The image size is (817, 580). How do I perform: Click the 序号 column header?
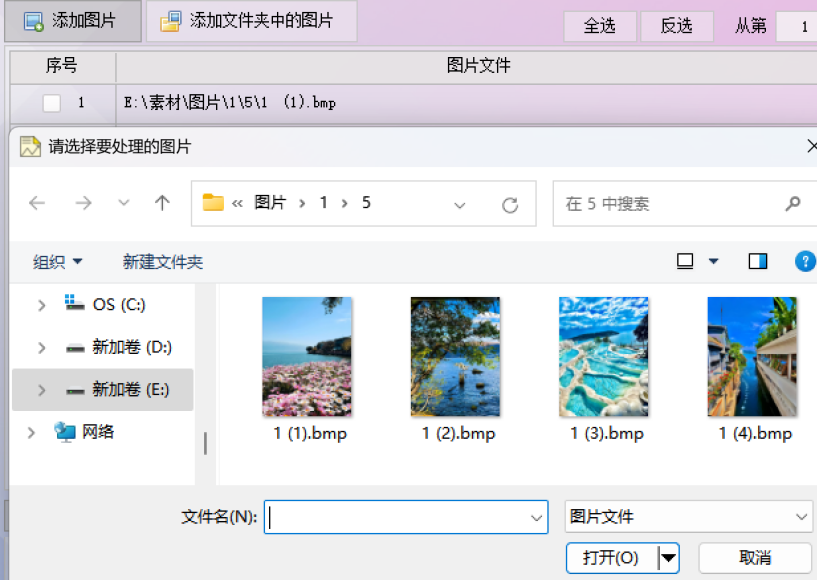[x=62, y=66]
